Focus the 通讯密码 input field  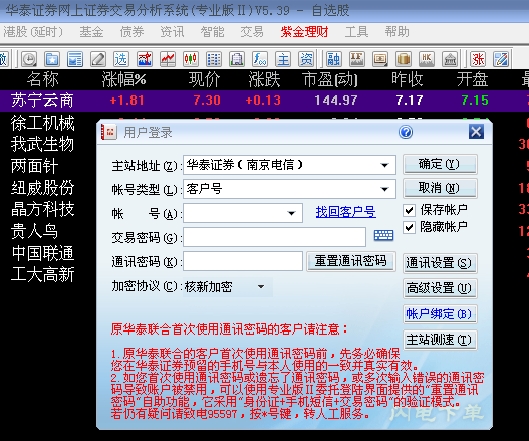click(243, 261)
